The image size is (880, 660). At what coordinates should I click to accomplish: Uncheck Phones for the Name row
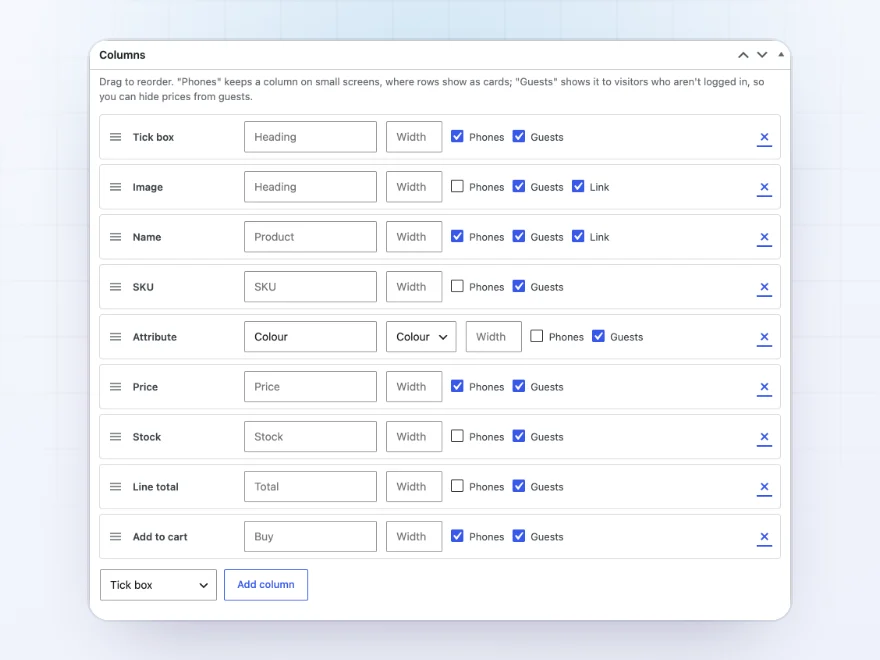457,236
